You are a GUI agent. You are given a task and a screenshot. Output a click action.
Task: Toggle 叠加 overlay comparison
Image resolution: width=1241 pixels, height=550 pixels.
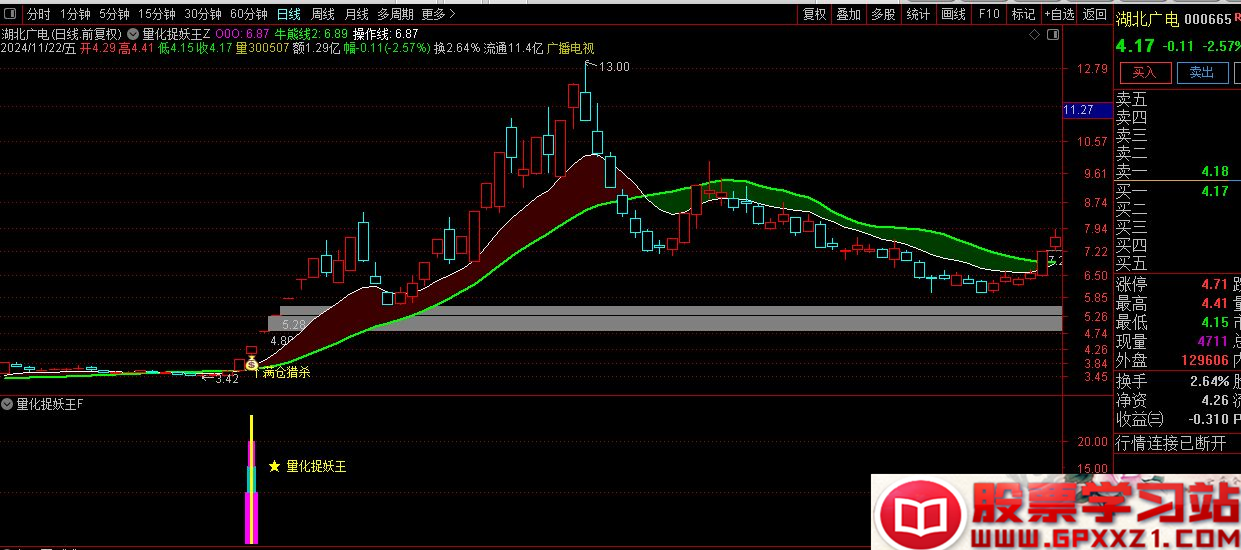click(848, 14)
